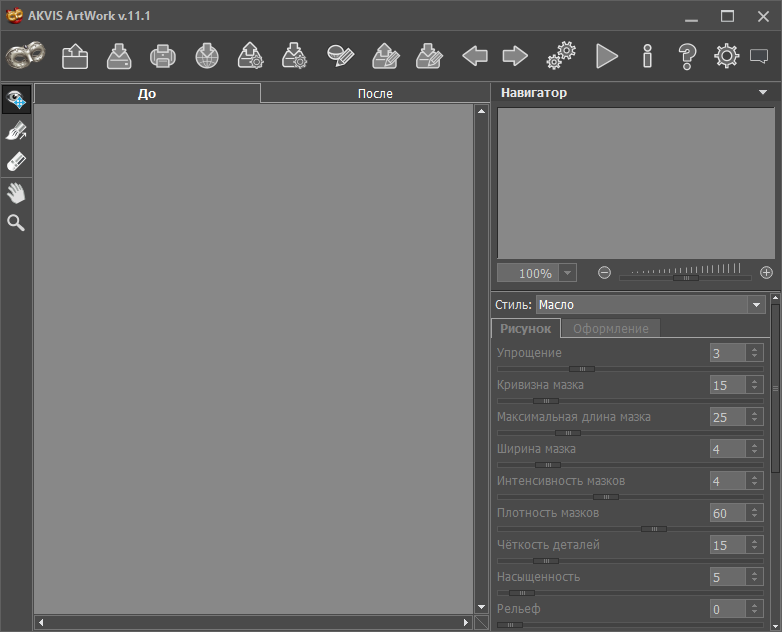Click the Print image icon

(x=163, y=56)
